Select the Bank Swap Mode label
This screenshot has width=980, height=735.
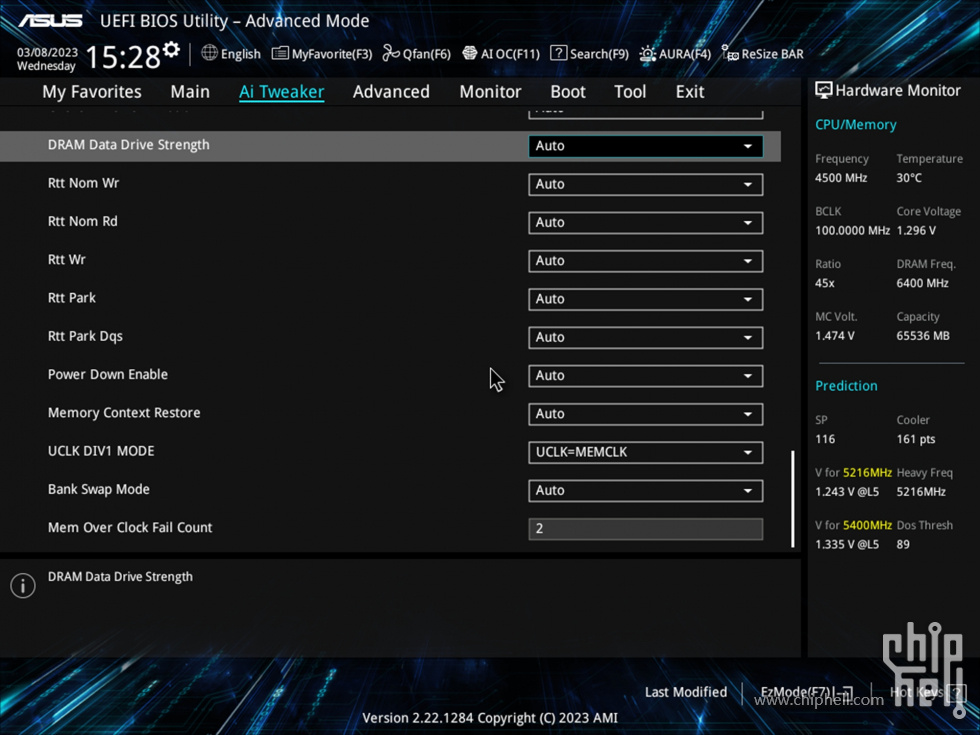pos(99,489)
